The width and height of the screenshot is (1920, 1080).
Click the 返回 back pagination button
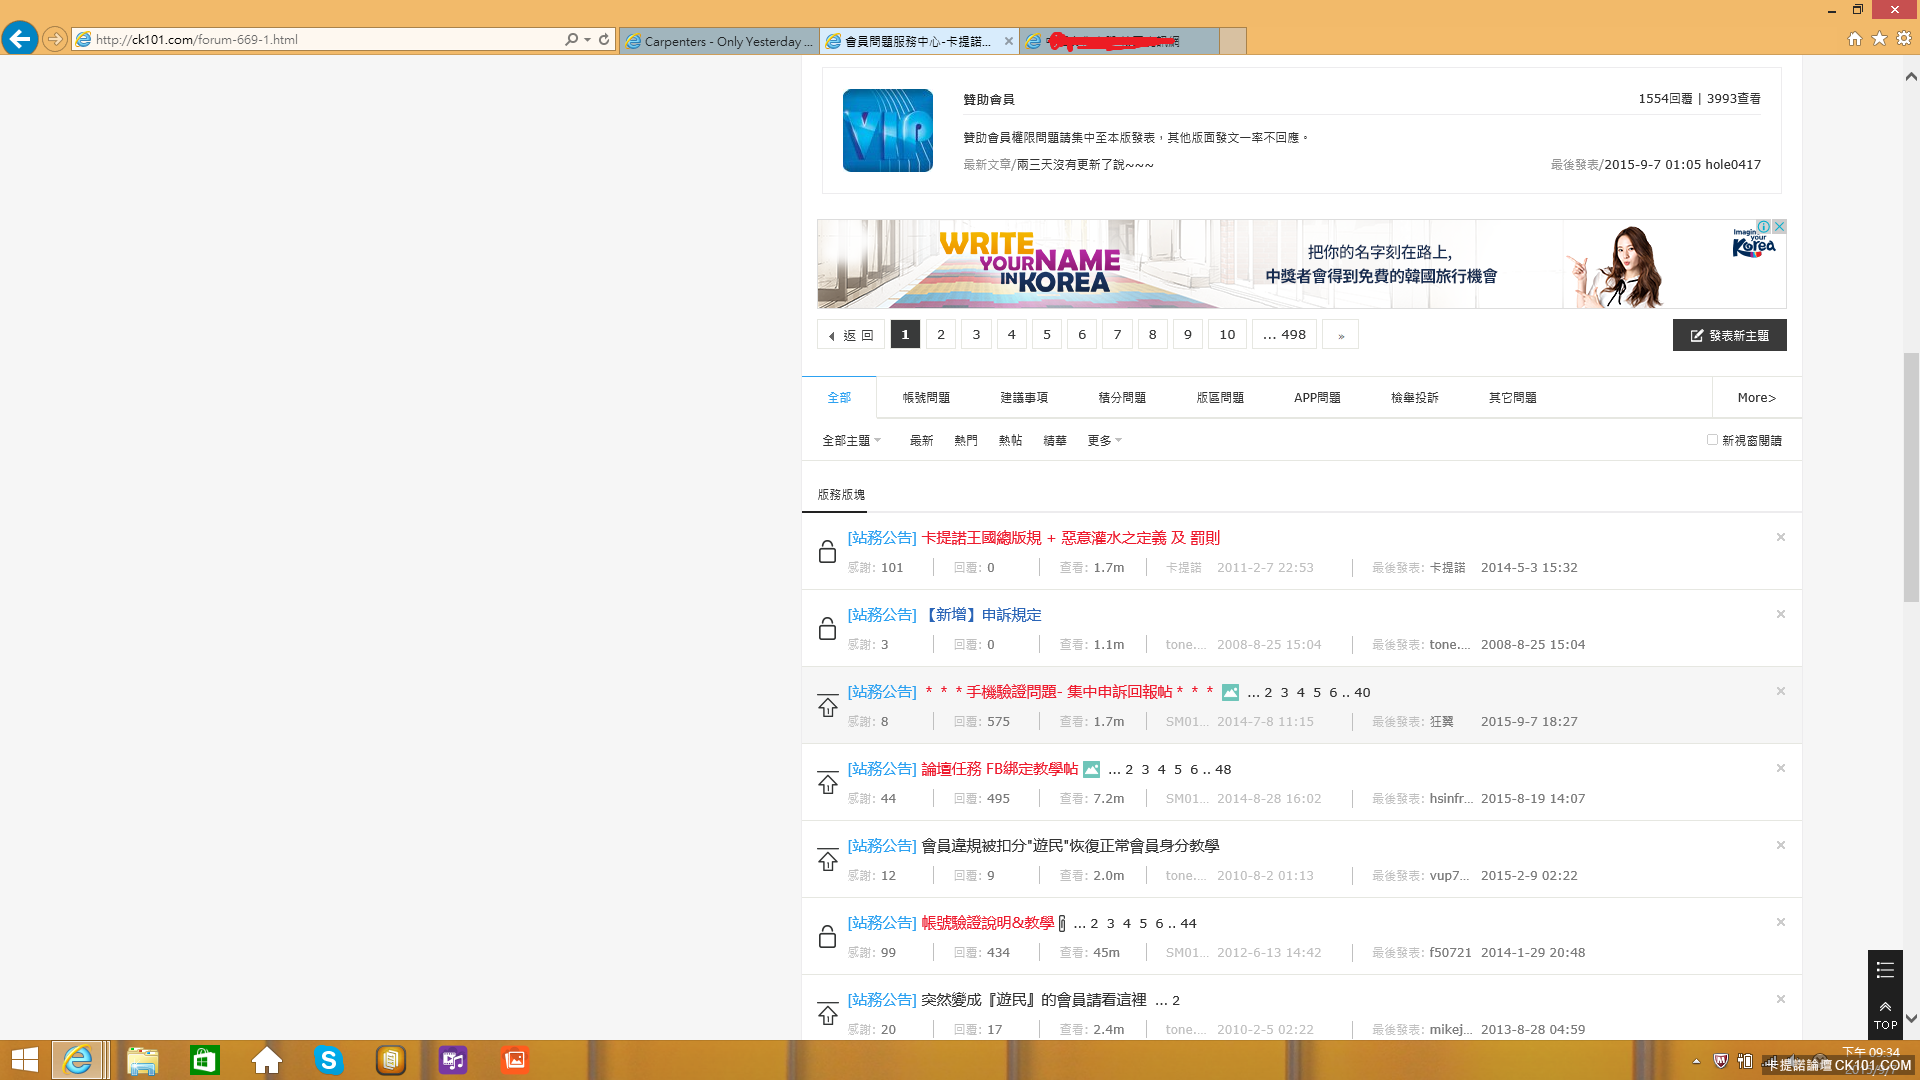click(851, 335)
